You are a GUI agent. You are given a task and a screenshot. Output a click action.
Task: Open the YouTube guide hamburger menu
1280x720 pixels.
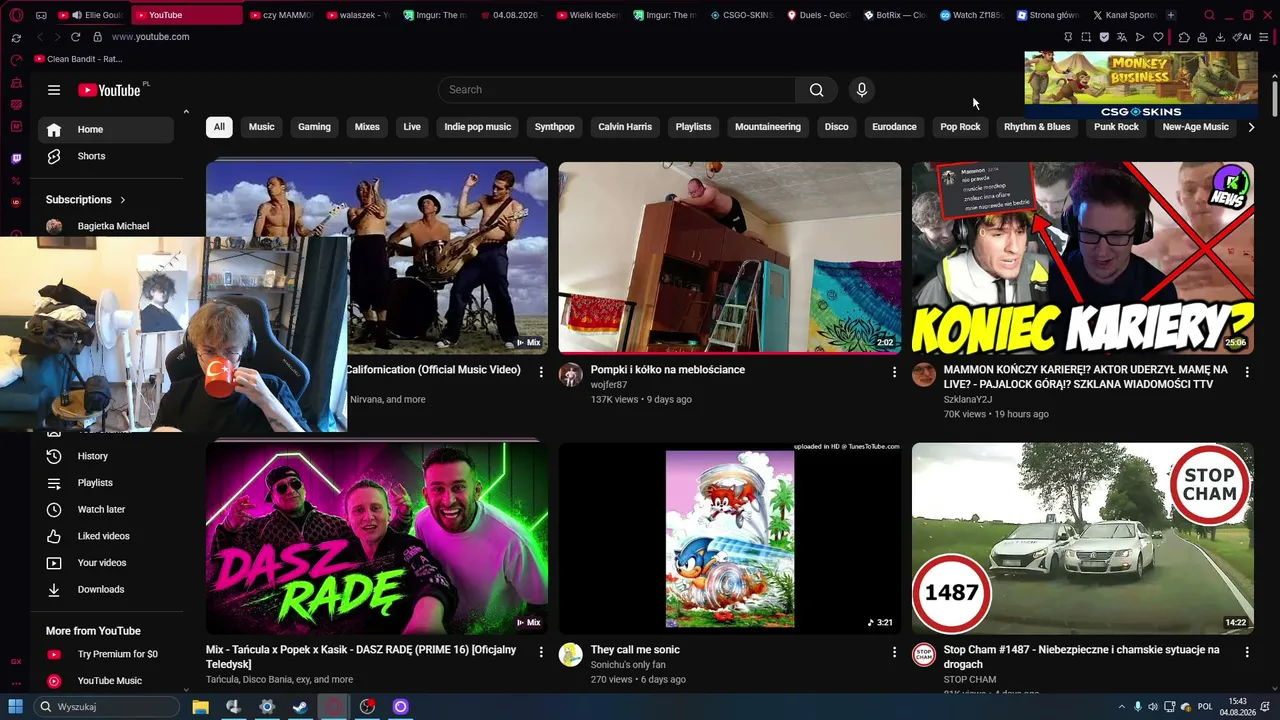point(54,90)
